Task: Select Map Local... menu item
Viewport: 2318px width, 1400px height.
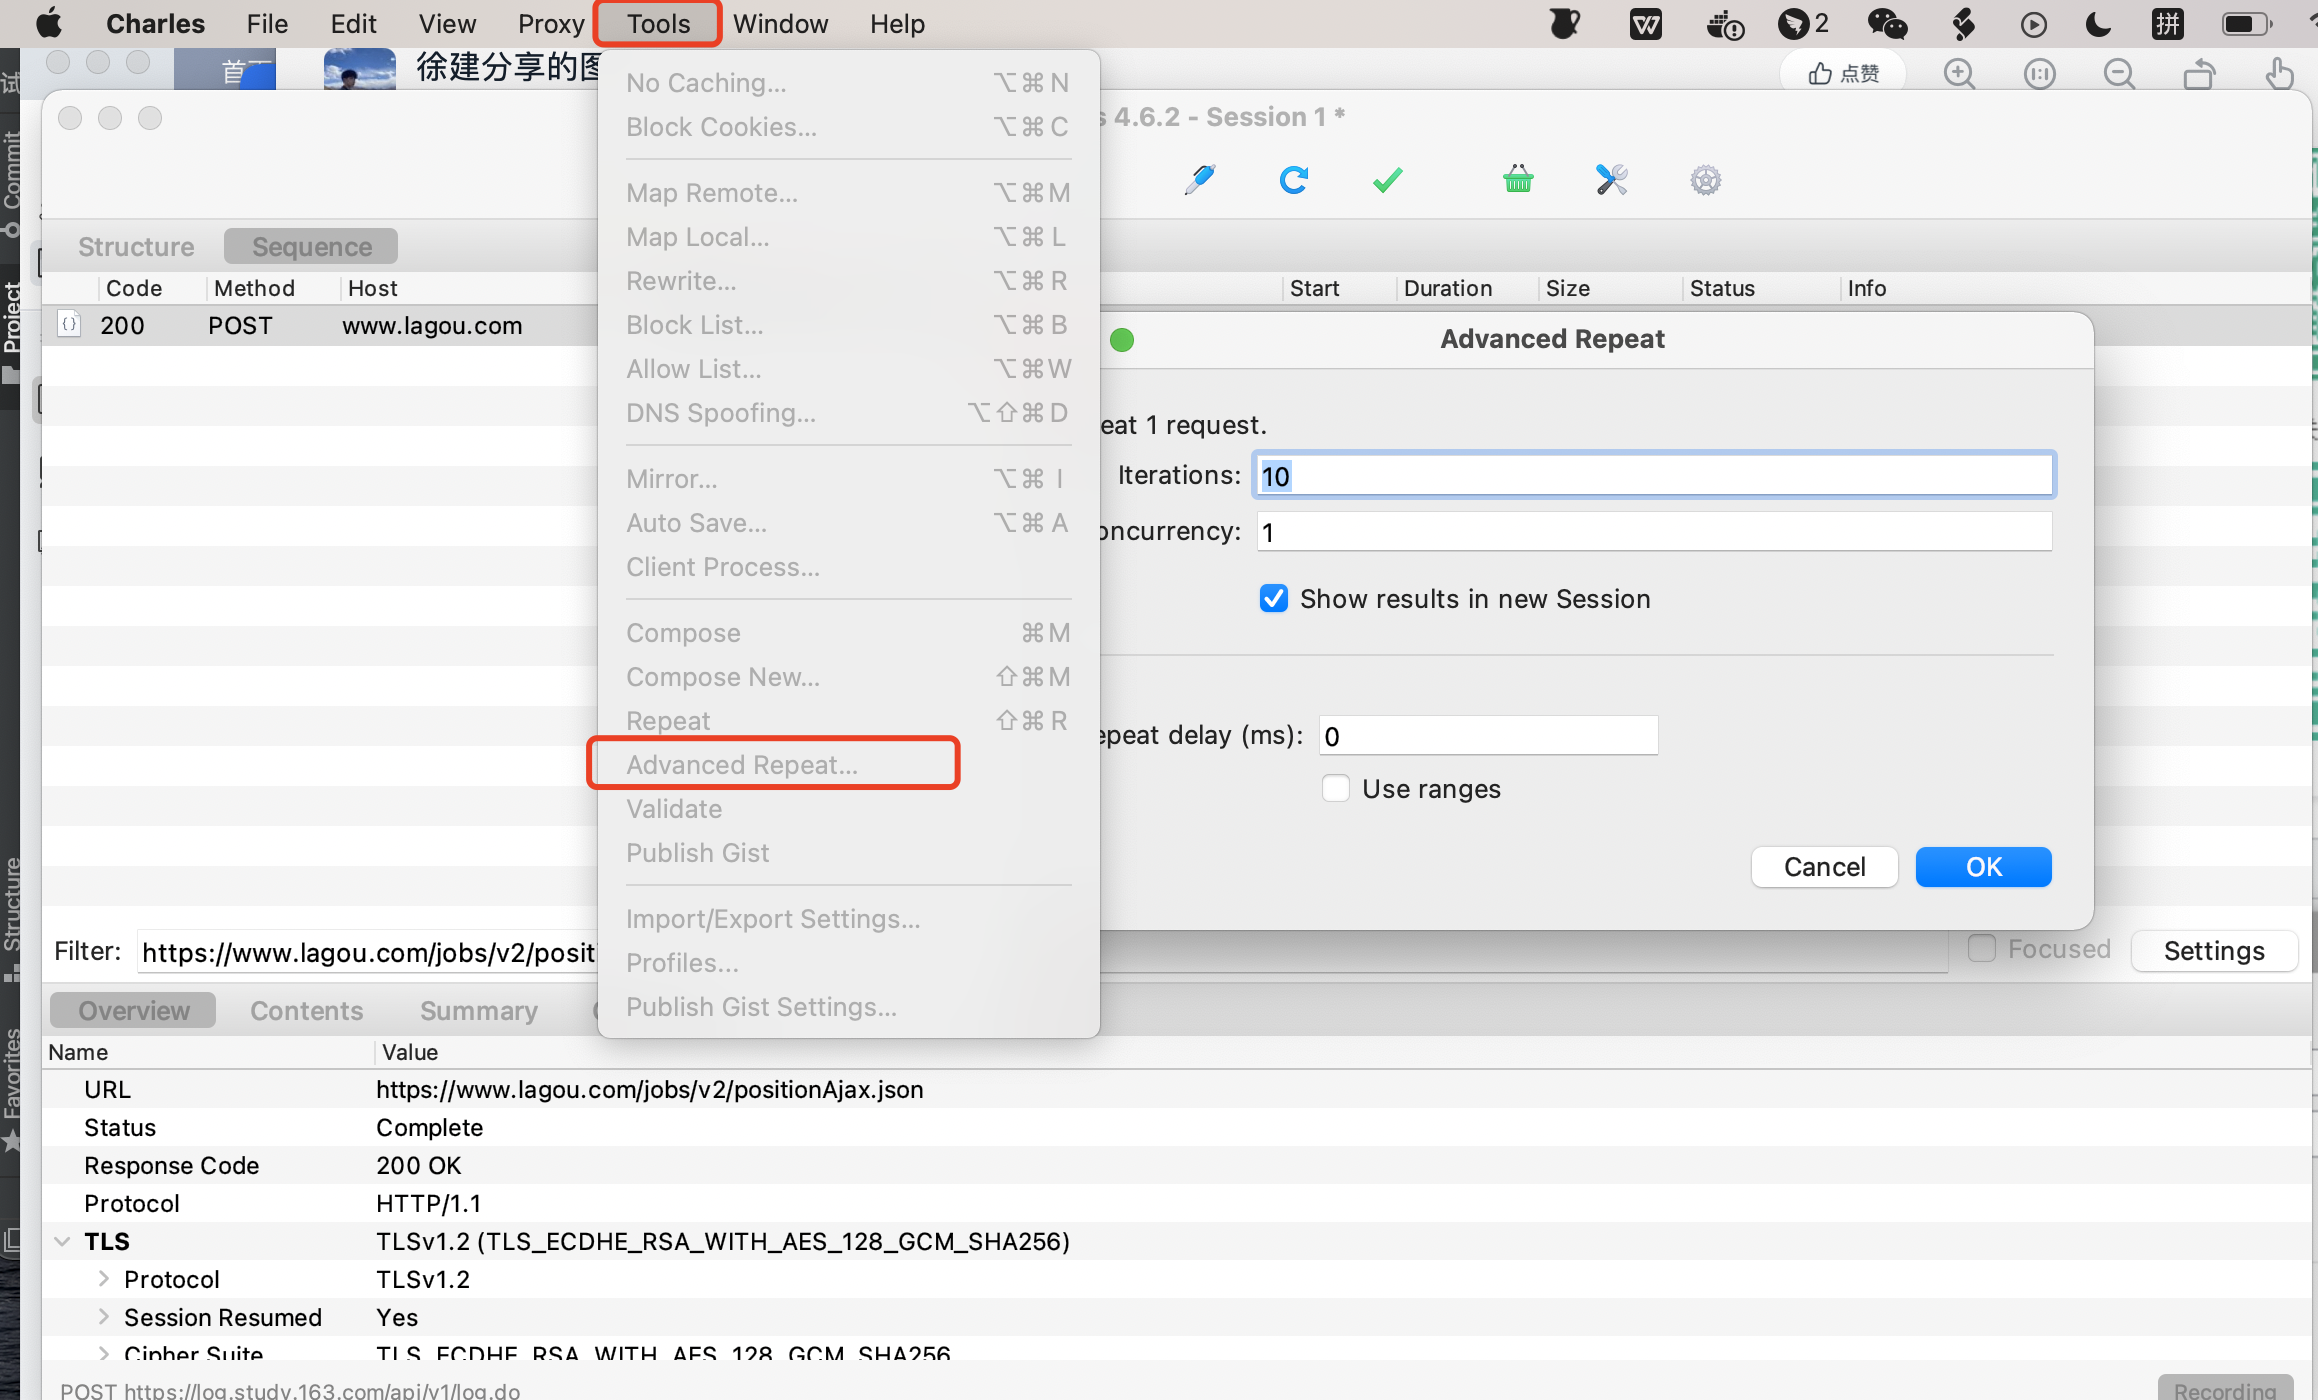Action: click(697, 237)
